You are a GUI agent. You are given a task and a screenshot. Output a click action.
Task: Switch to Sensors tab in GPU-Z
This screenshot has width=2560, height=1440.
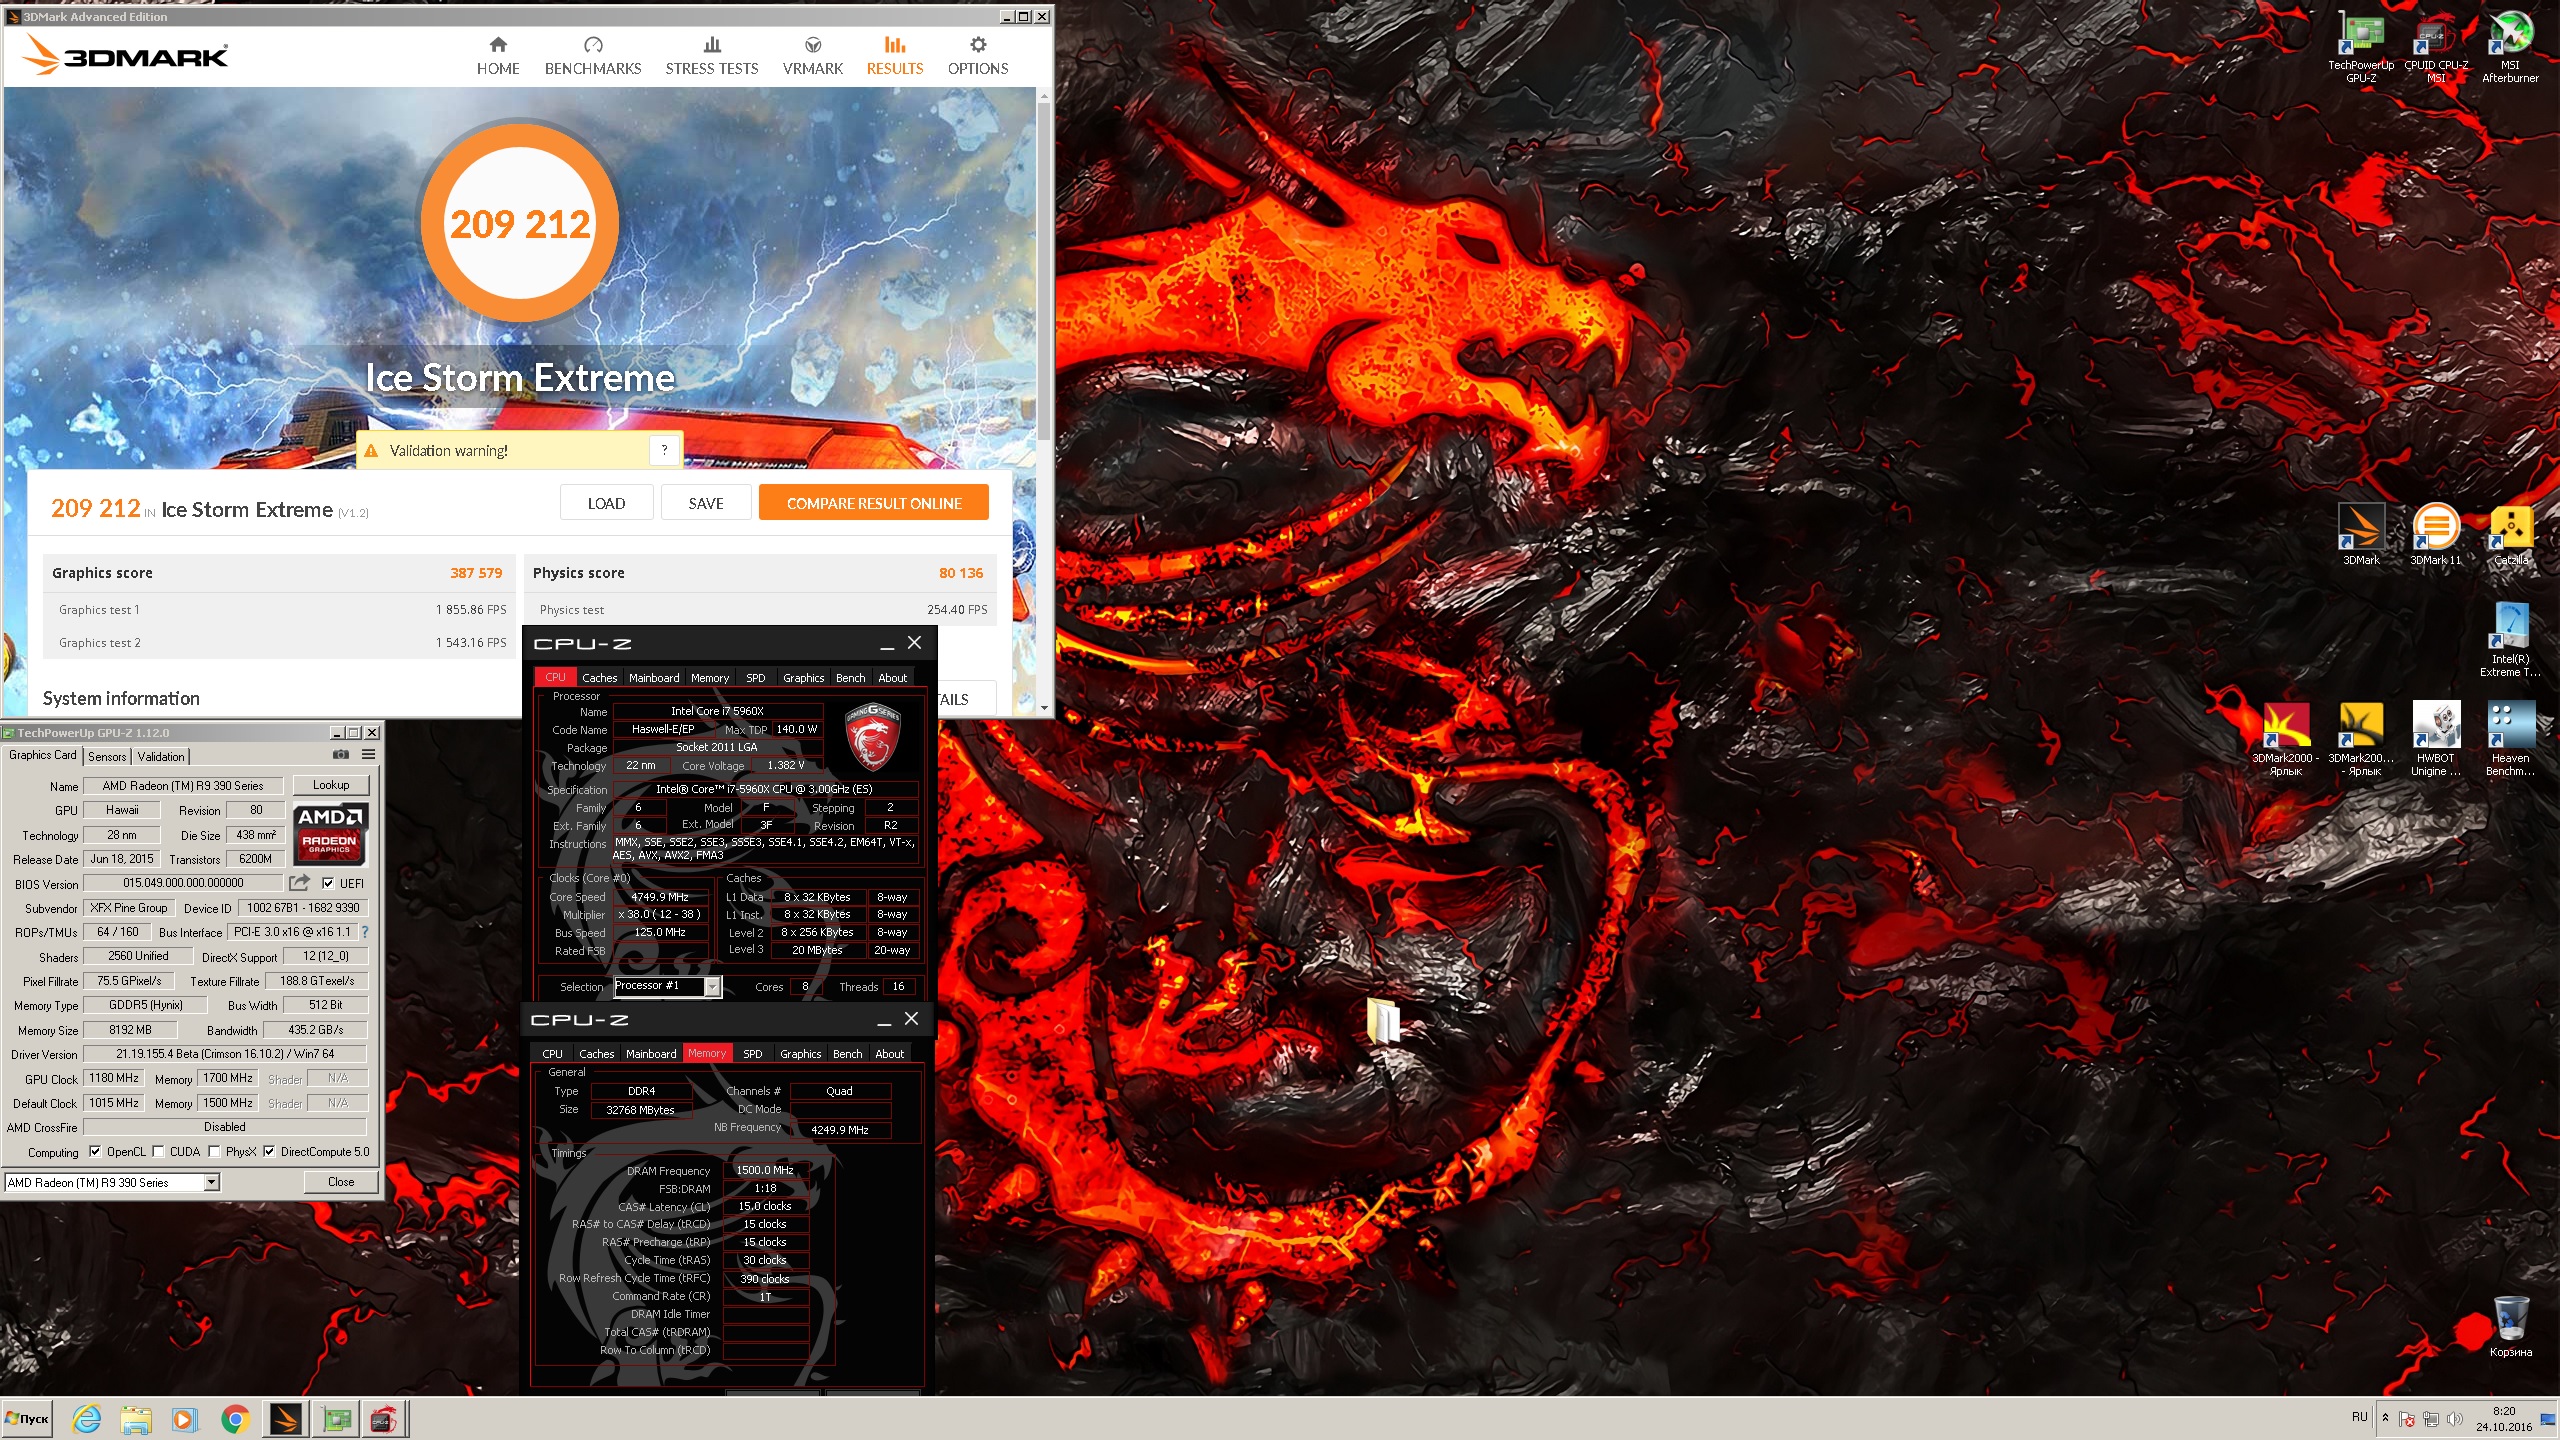(107, 756)
